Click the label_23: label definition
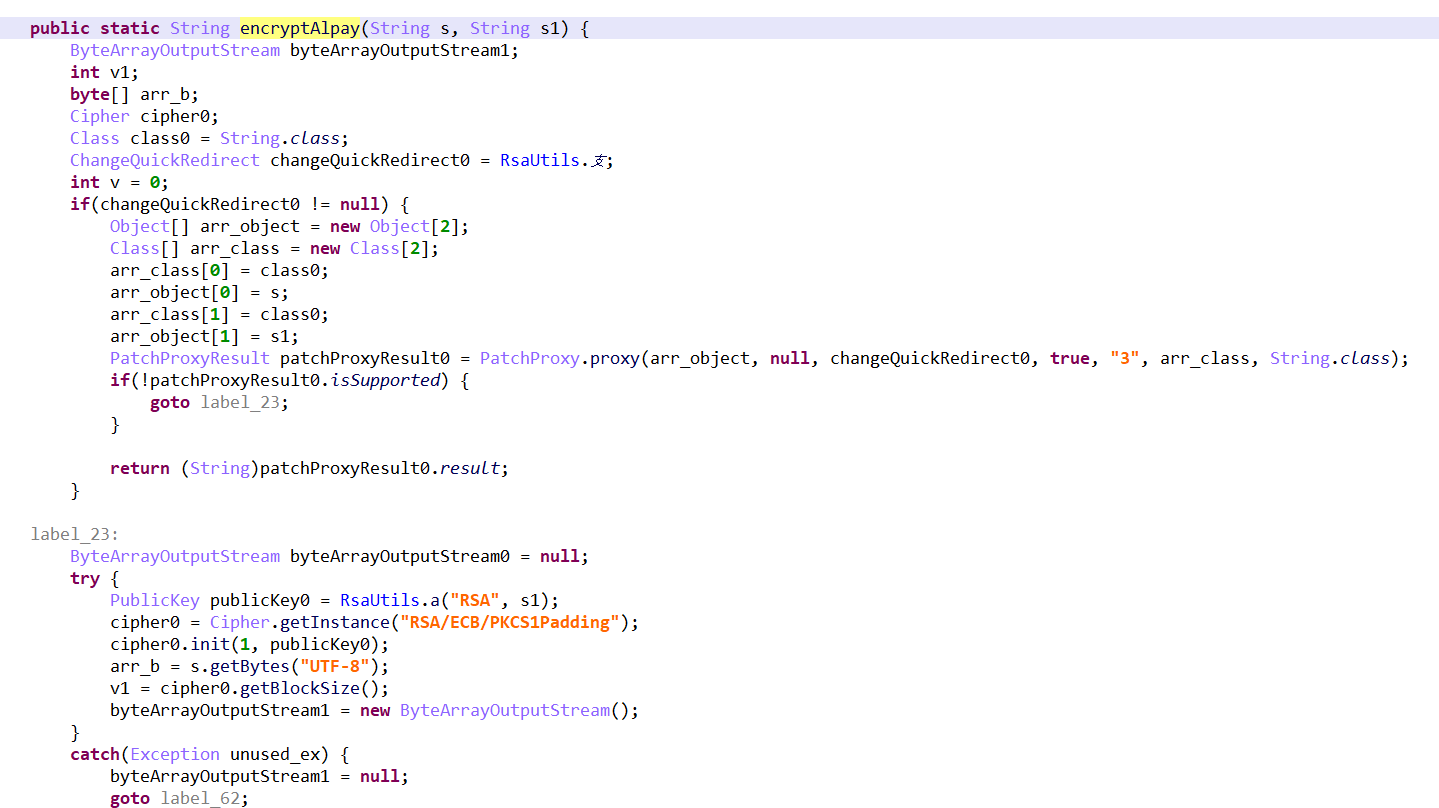The height and width of the screenshot is (808, 1439). (74, 534)
